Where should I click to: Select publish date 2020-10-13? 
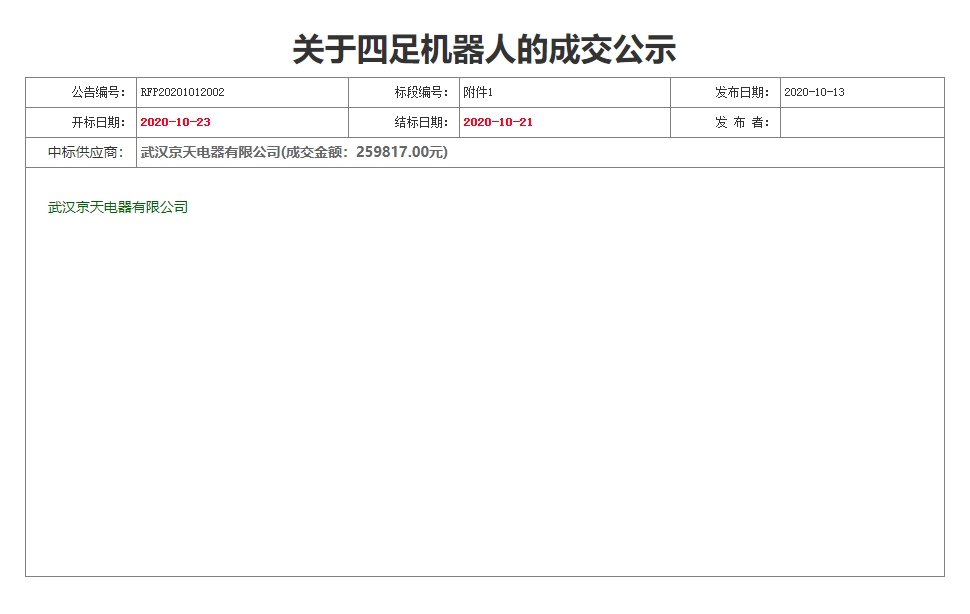814,93
